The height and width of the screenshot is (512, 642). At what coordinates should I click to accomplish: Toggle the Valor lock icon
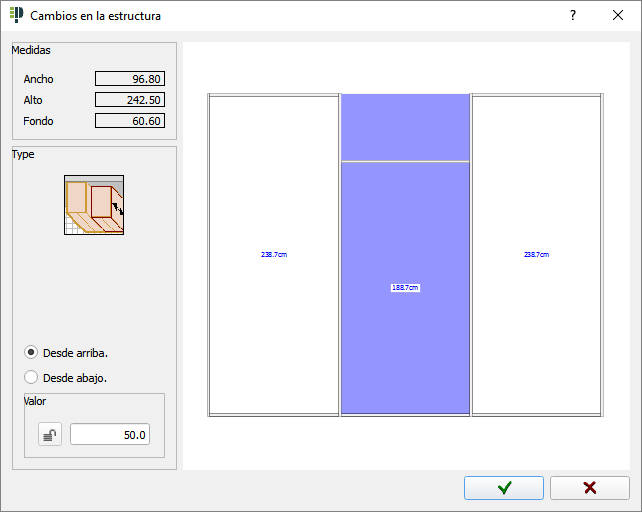click(x=50, y=435)
